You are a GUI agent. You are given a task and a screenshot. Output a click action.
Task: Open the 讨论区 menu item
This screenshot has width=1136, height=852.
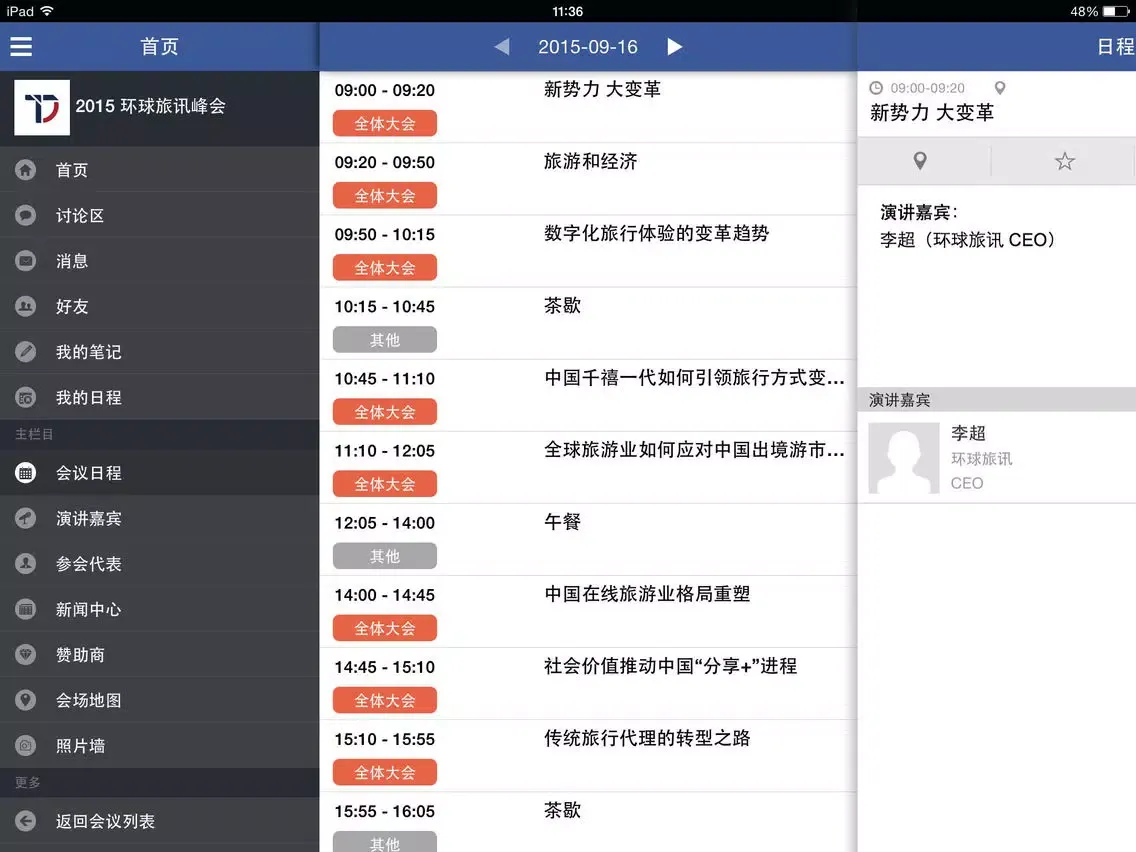(159, 215)
